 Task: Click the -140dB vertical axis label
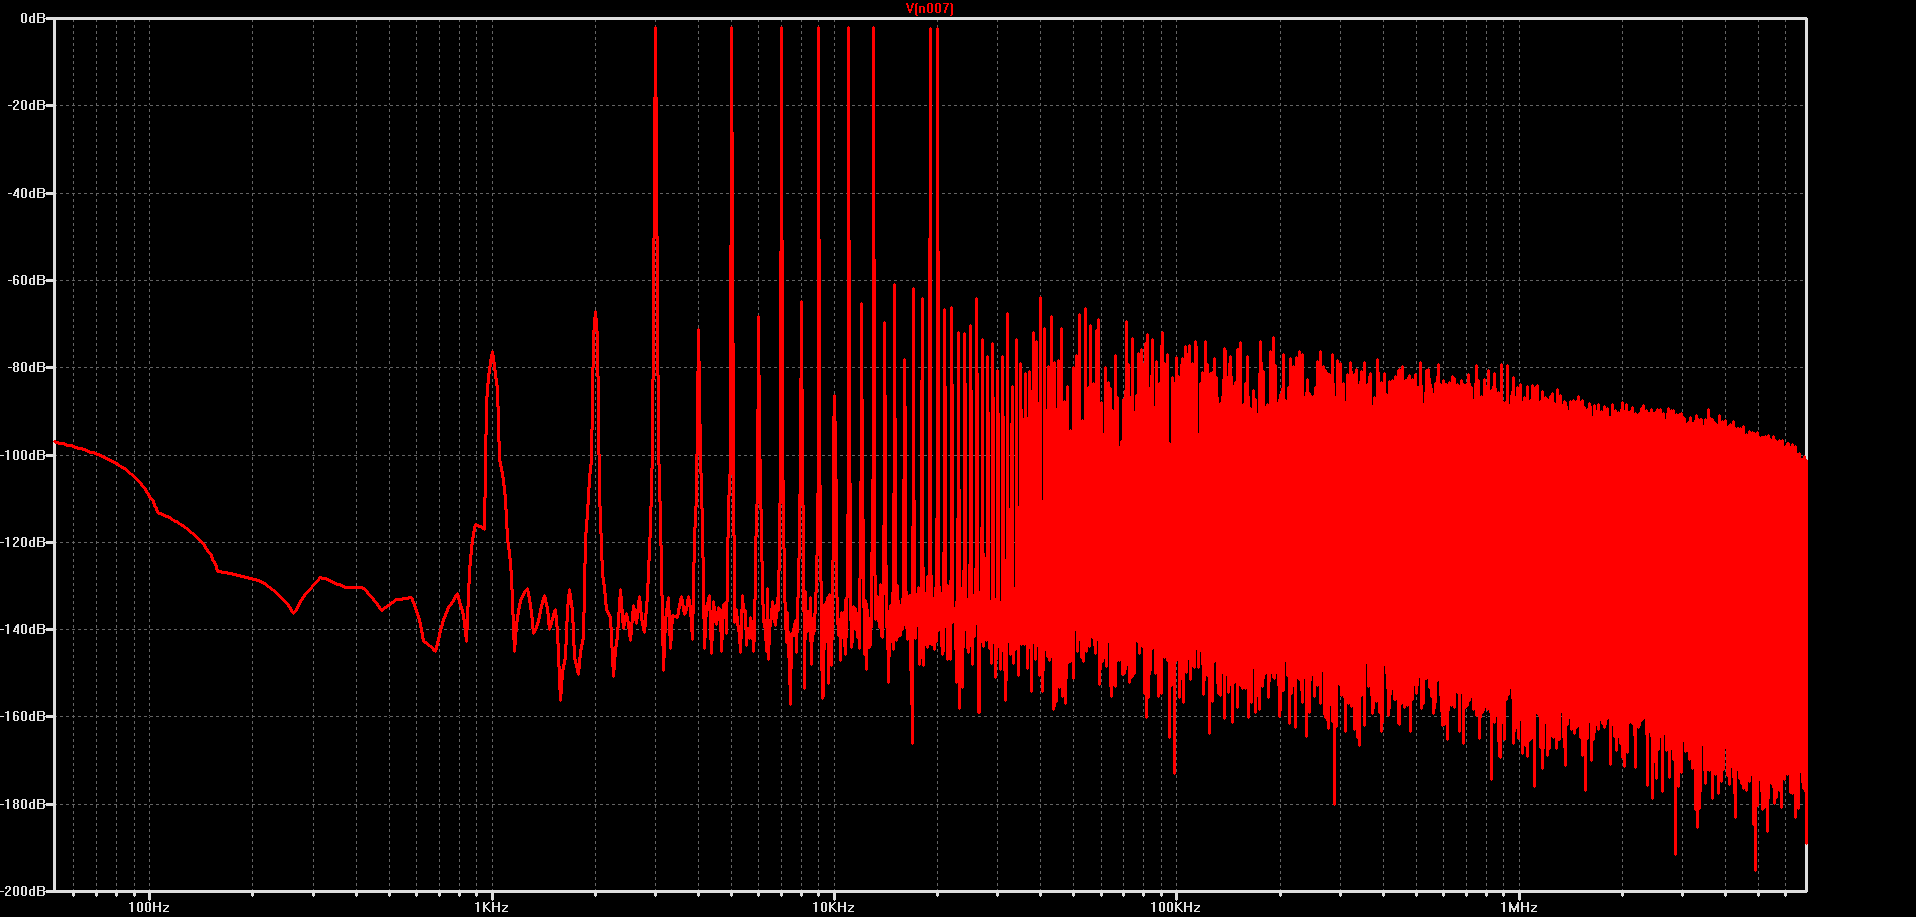pyautogui.click(x=25, y=629)
